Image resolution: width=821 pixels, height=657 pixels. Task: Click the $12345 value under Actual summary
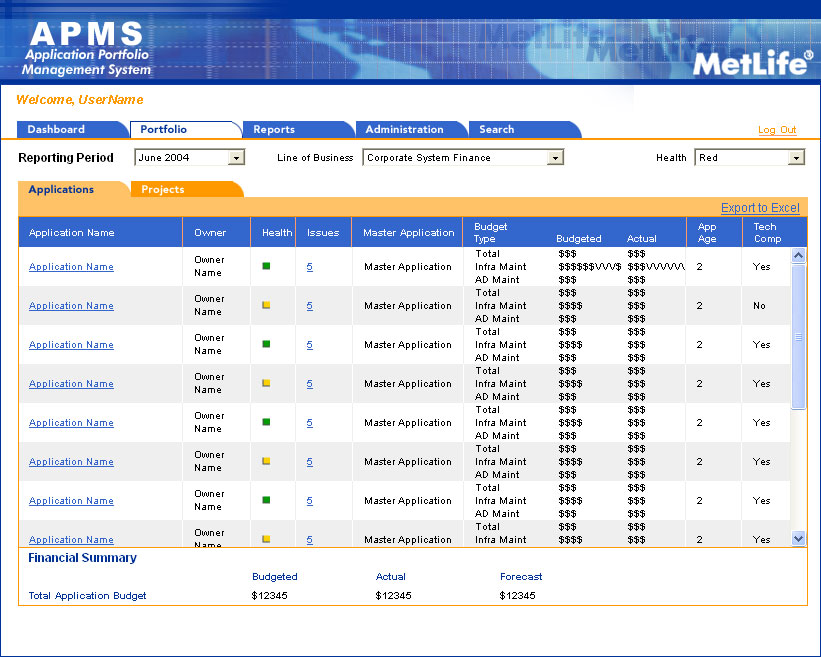pyautogui.click(x=393, y=596)
